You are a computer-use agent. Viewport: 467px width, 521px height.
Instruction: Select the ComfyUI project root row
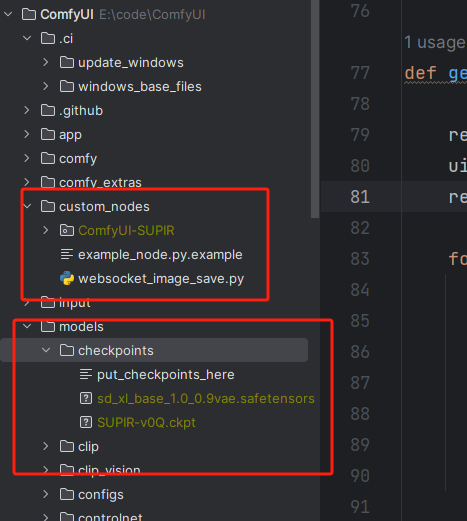tap(154, 14)
